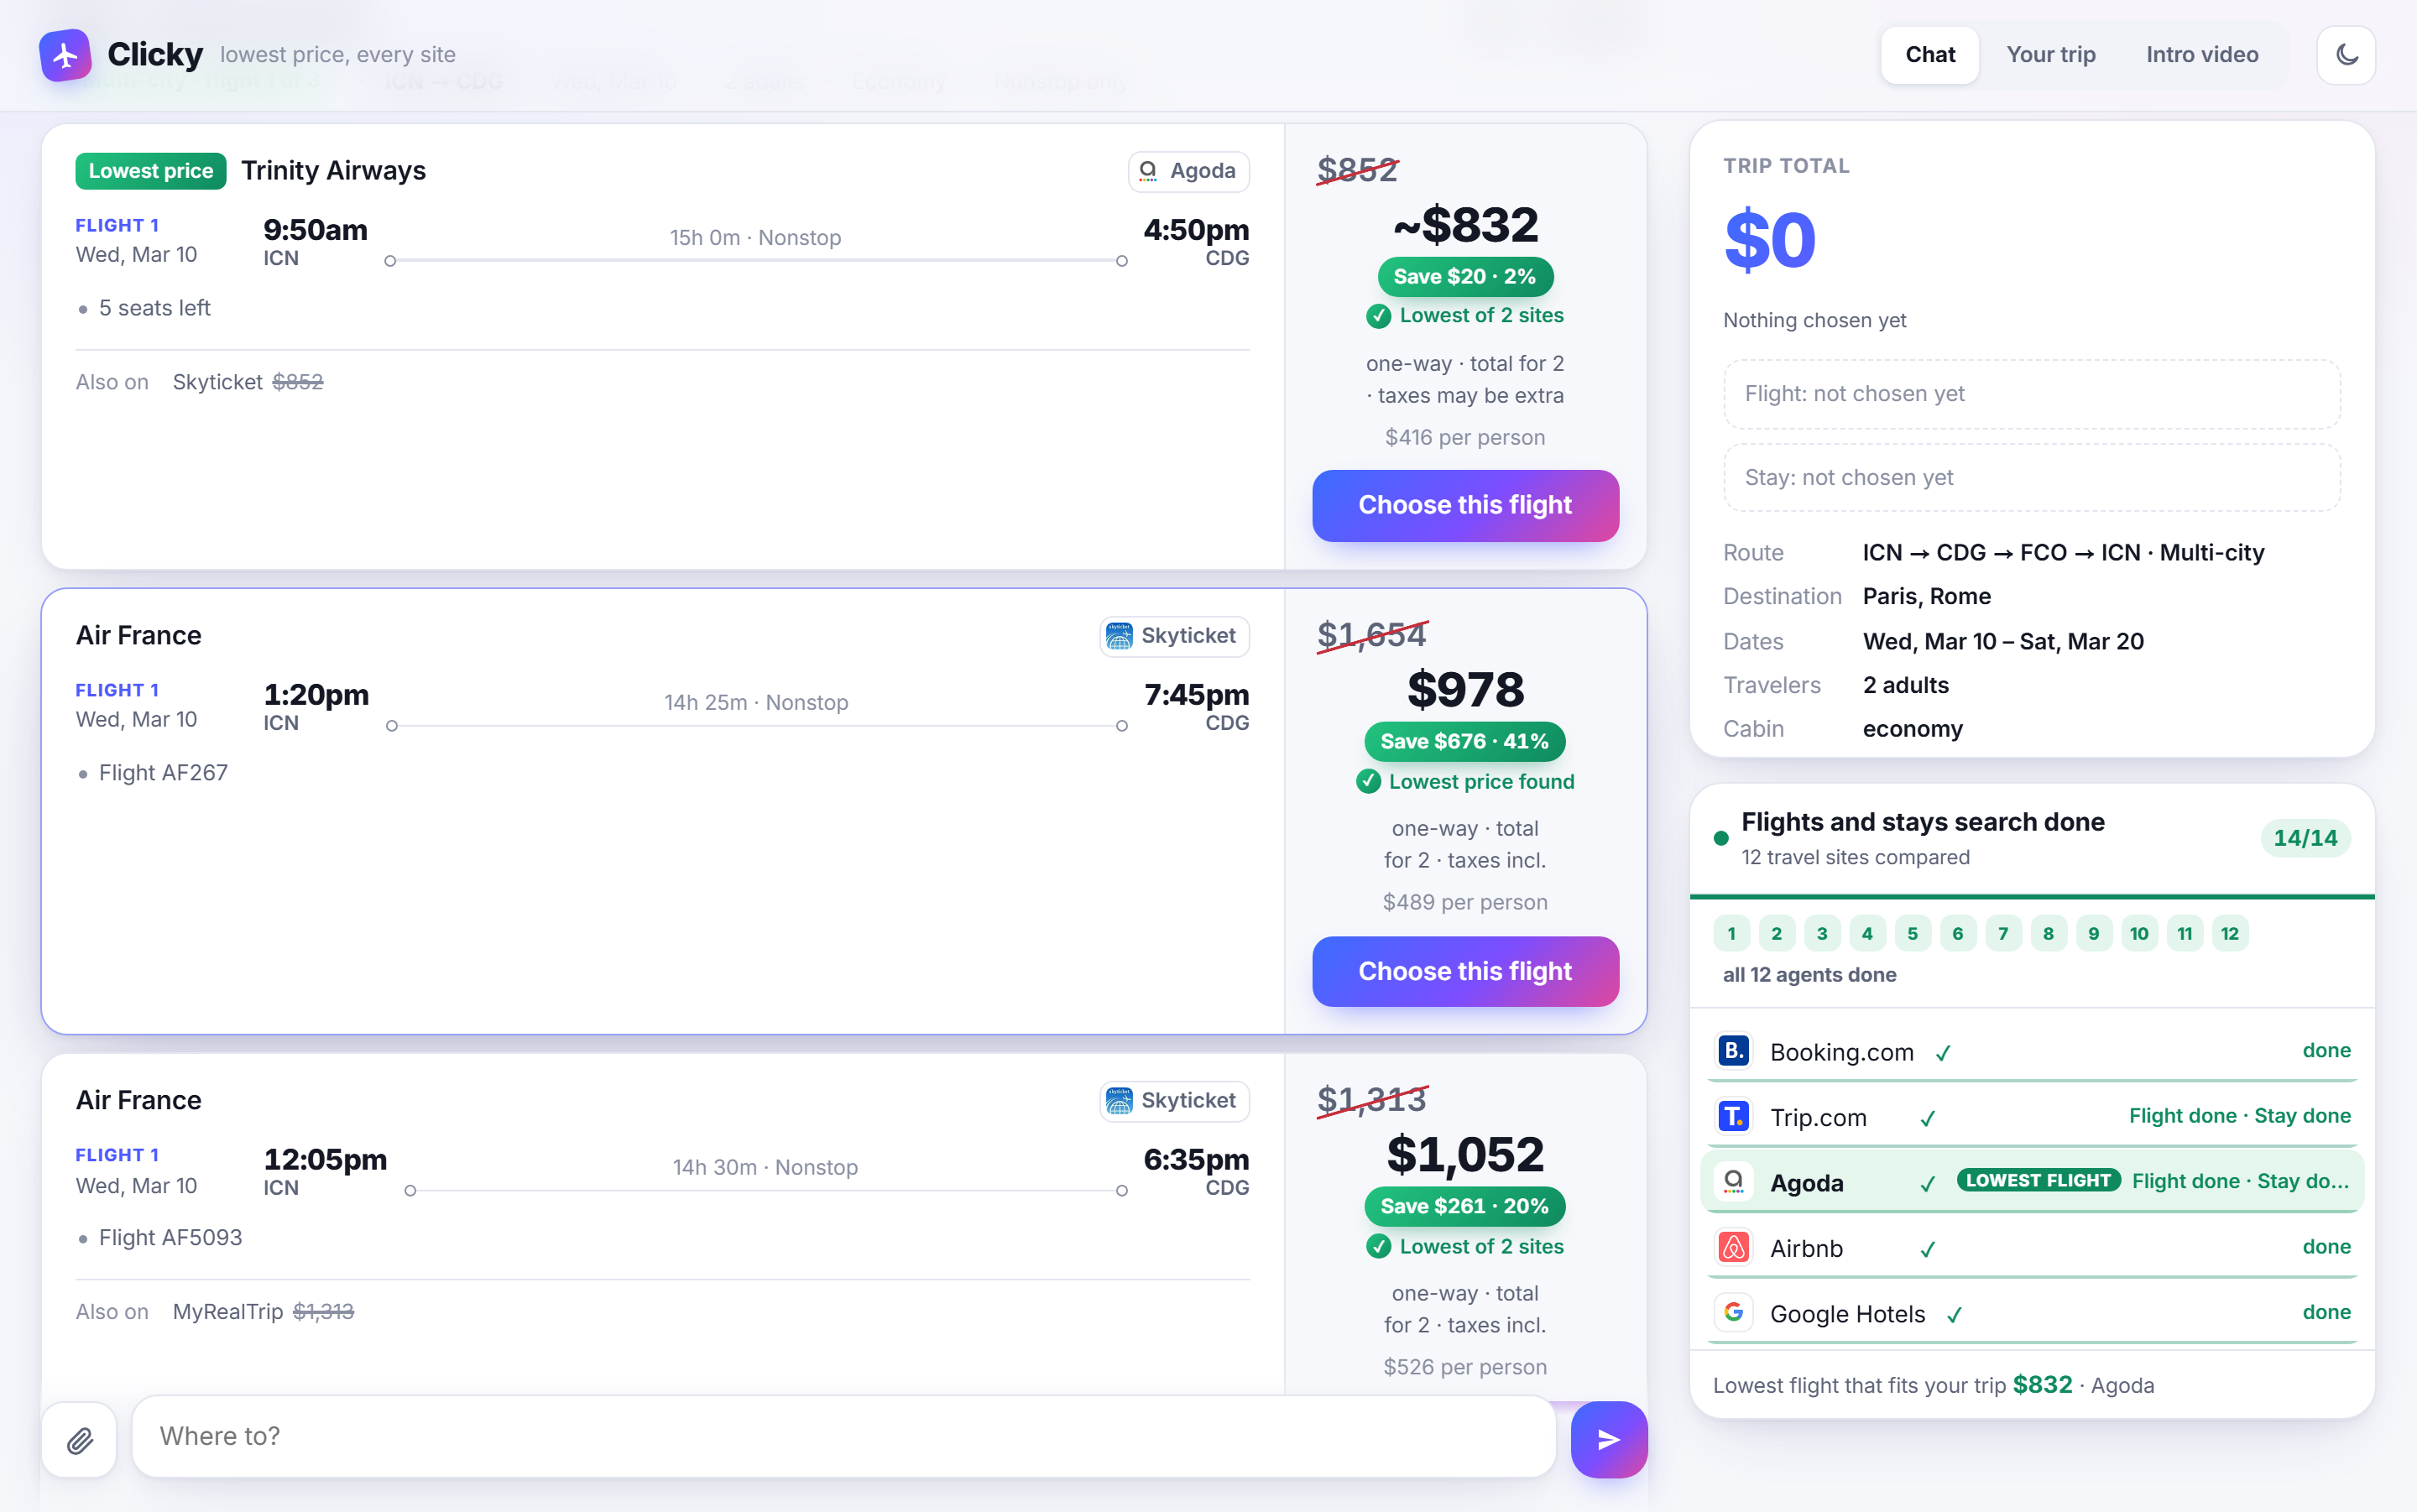Click the Trip.com checkmark icon
Viewport: 2417px width, 1512px height.
1927,1118
